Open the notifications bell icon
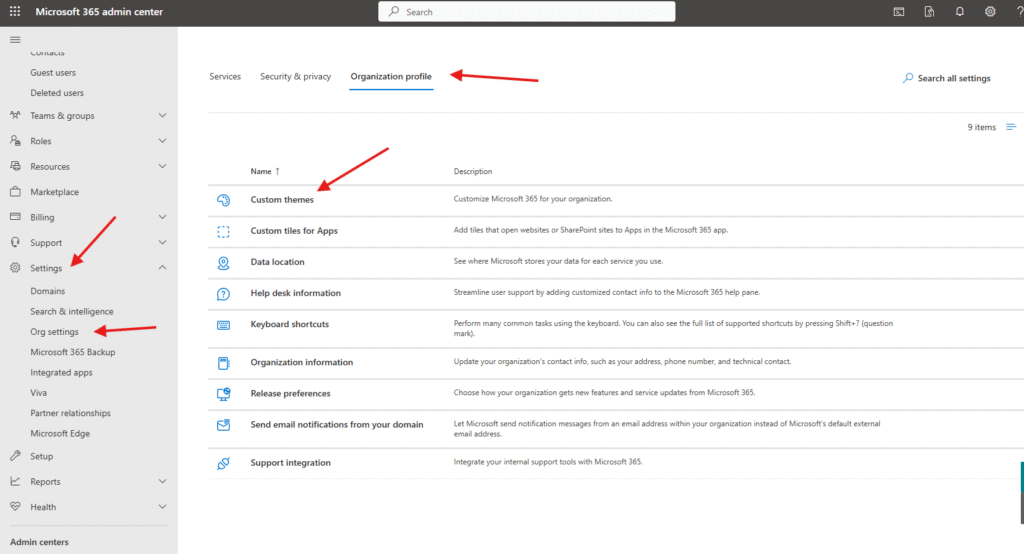This screenshot has height=554, width=1024. coord(959,12)
